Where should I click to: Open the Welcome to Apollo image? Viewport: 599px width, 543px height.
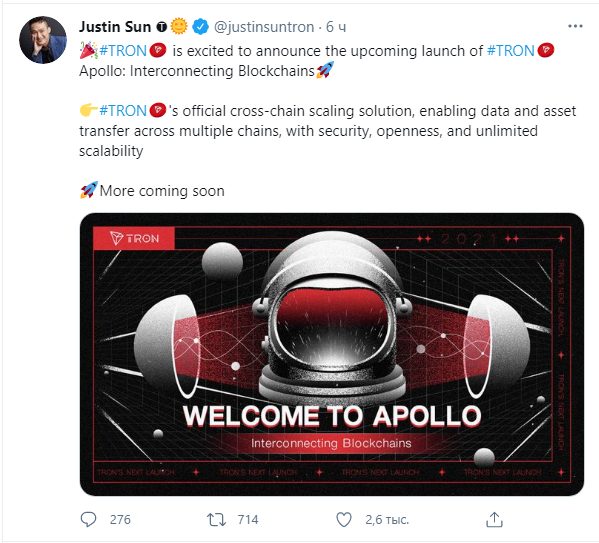332,354
